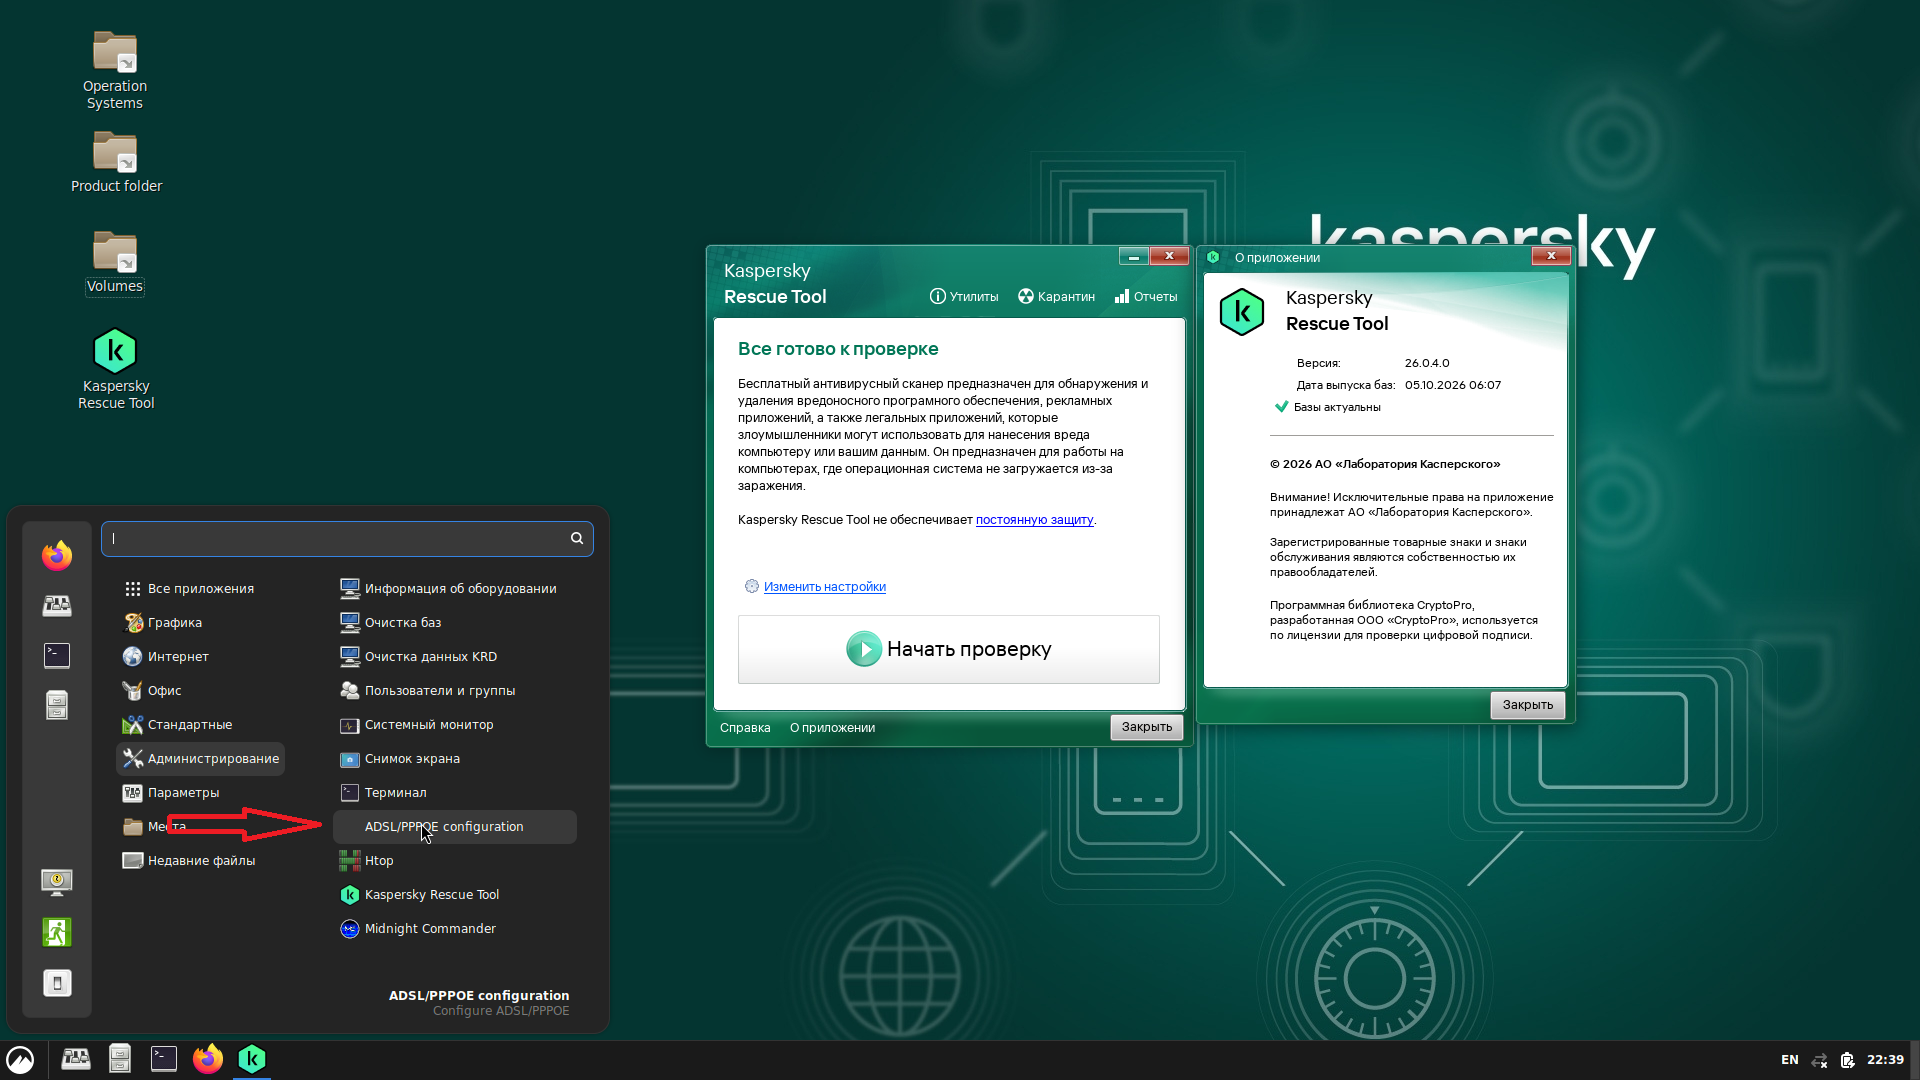Image resolution: width=1920 pixels, height=1080 pixels.
Task: Click the green logout icon in sidebar
Action: pos(57,932)
